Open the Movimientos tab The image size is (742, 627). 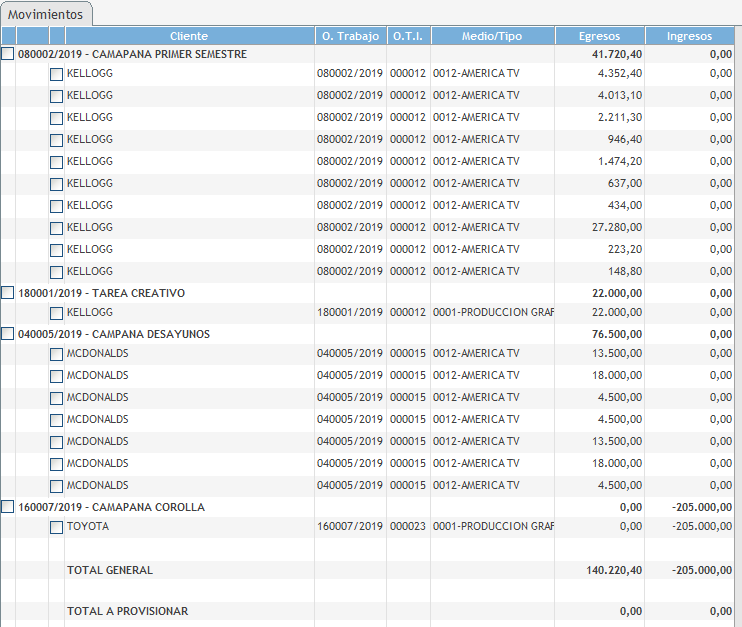tap(46, 14)
